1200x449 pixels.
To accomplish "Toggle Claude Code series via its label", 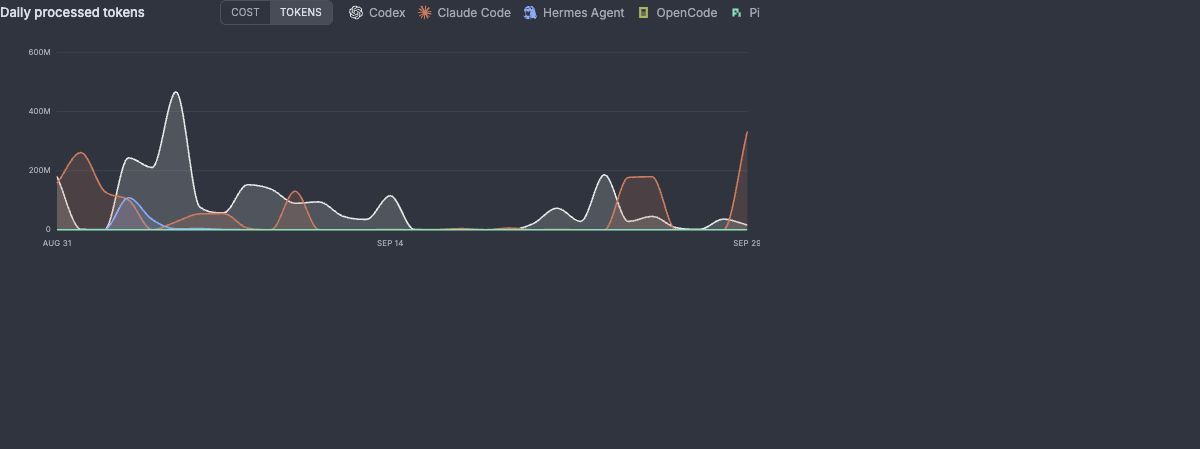I will pos(474,13).
